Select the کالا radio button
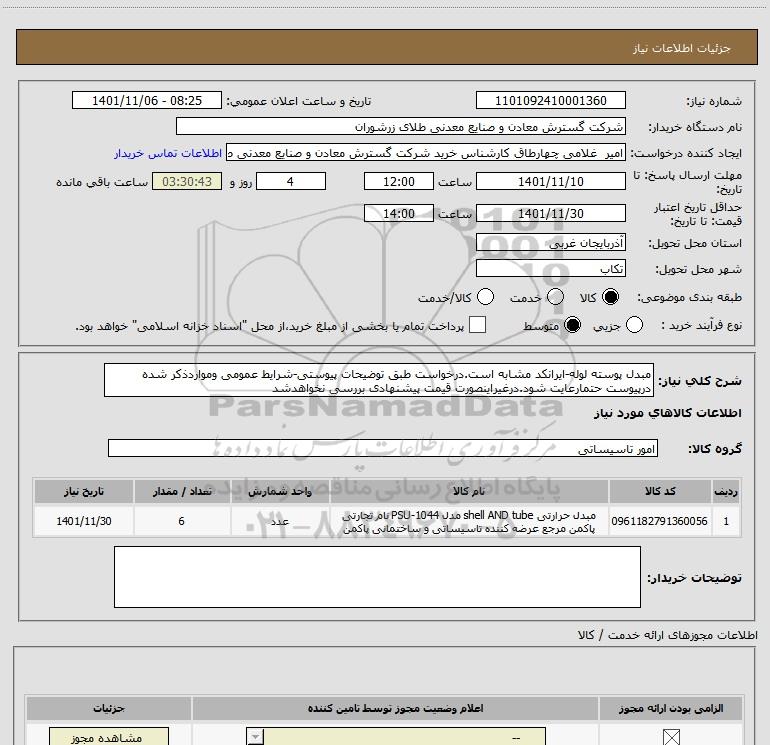 point(610,297)
